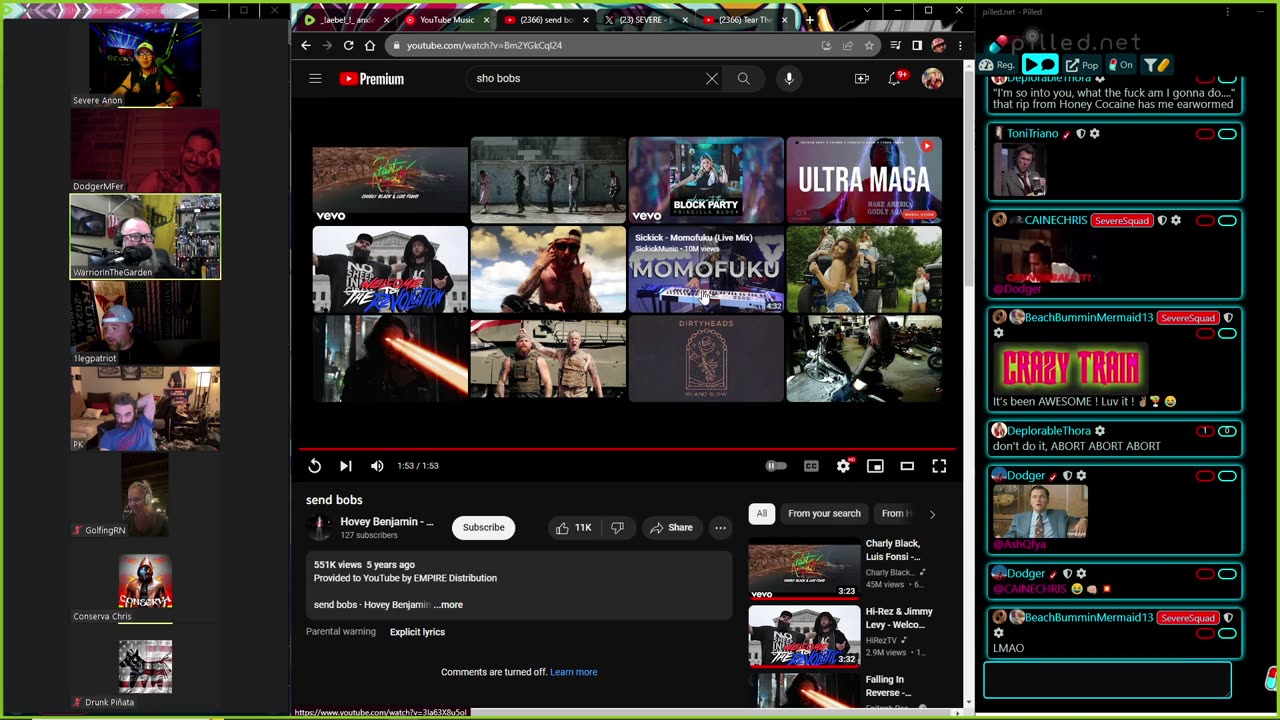1280x720 pixels.
Task: Share the 'send bobs' video
Action: (671, 528)
